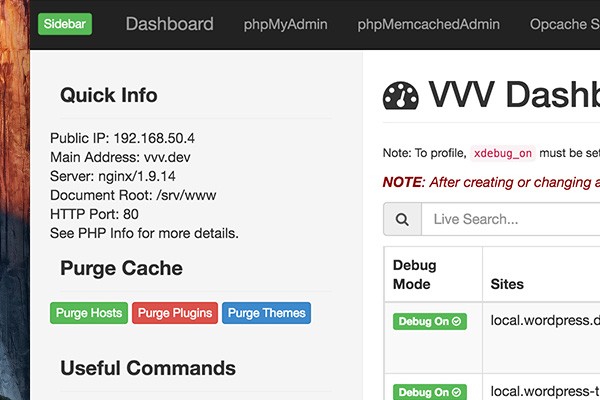Click the magnifier search icon
This screenshot has height=400, width=600.
click(x=402, y=219)
